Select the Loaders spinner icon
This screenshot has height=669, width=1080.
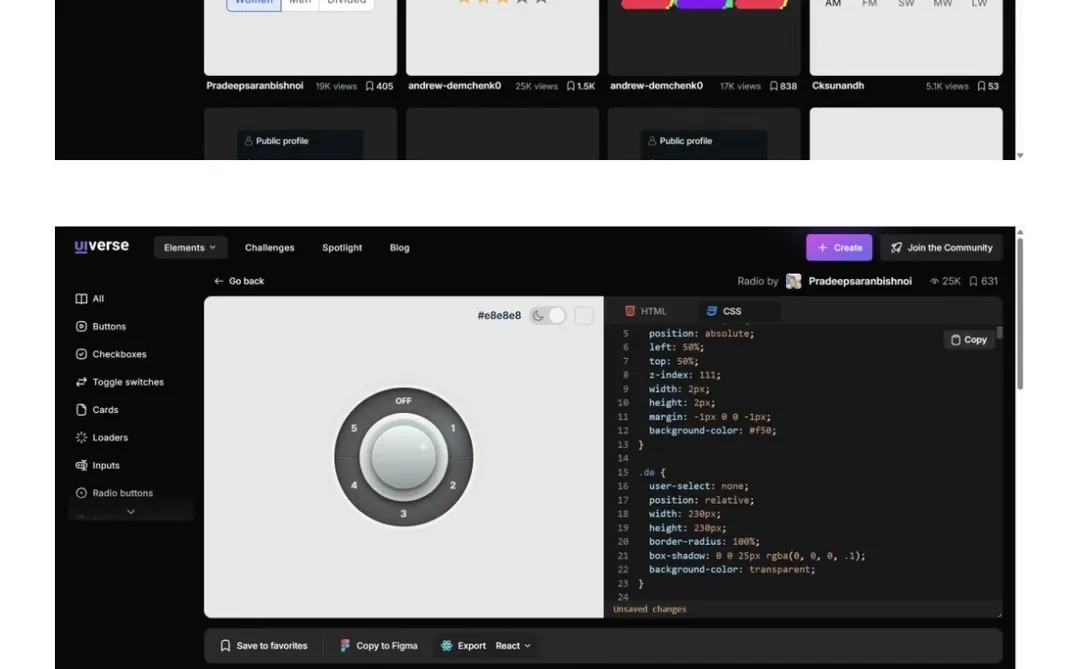(81, 437)
